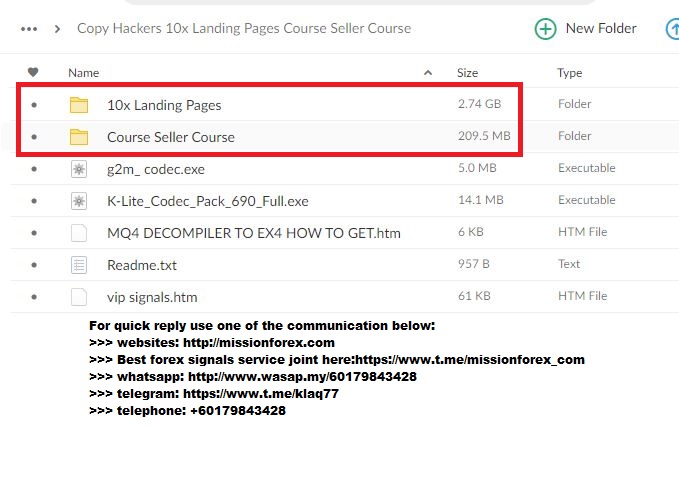Click the 2.74 GB size value
Viewport: 679px width, 490px height.
(x=479, y=104)
